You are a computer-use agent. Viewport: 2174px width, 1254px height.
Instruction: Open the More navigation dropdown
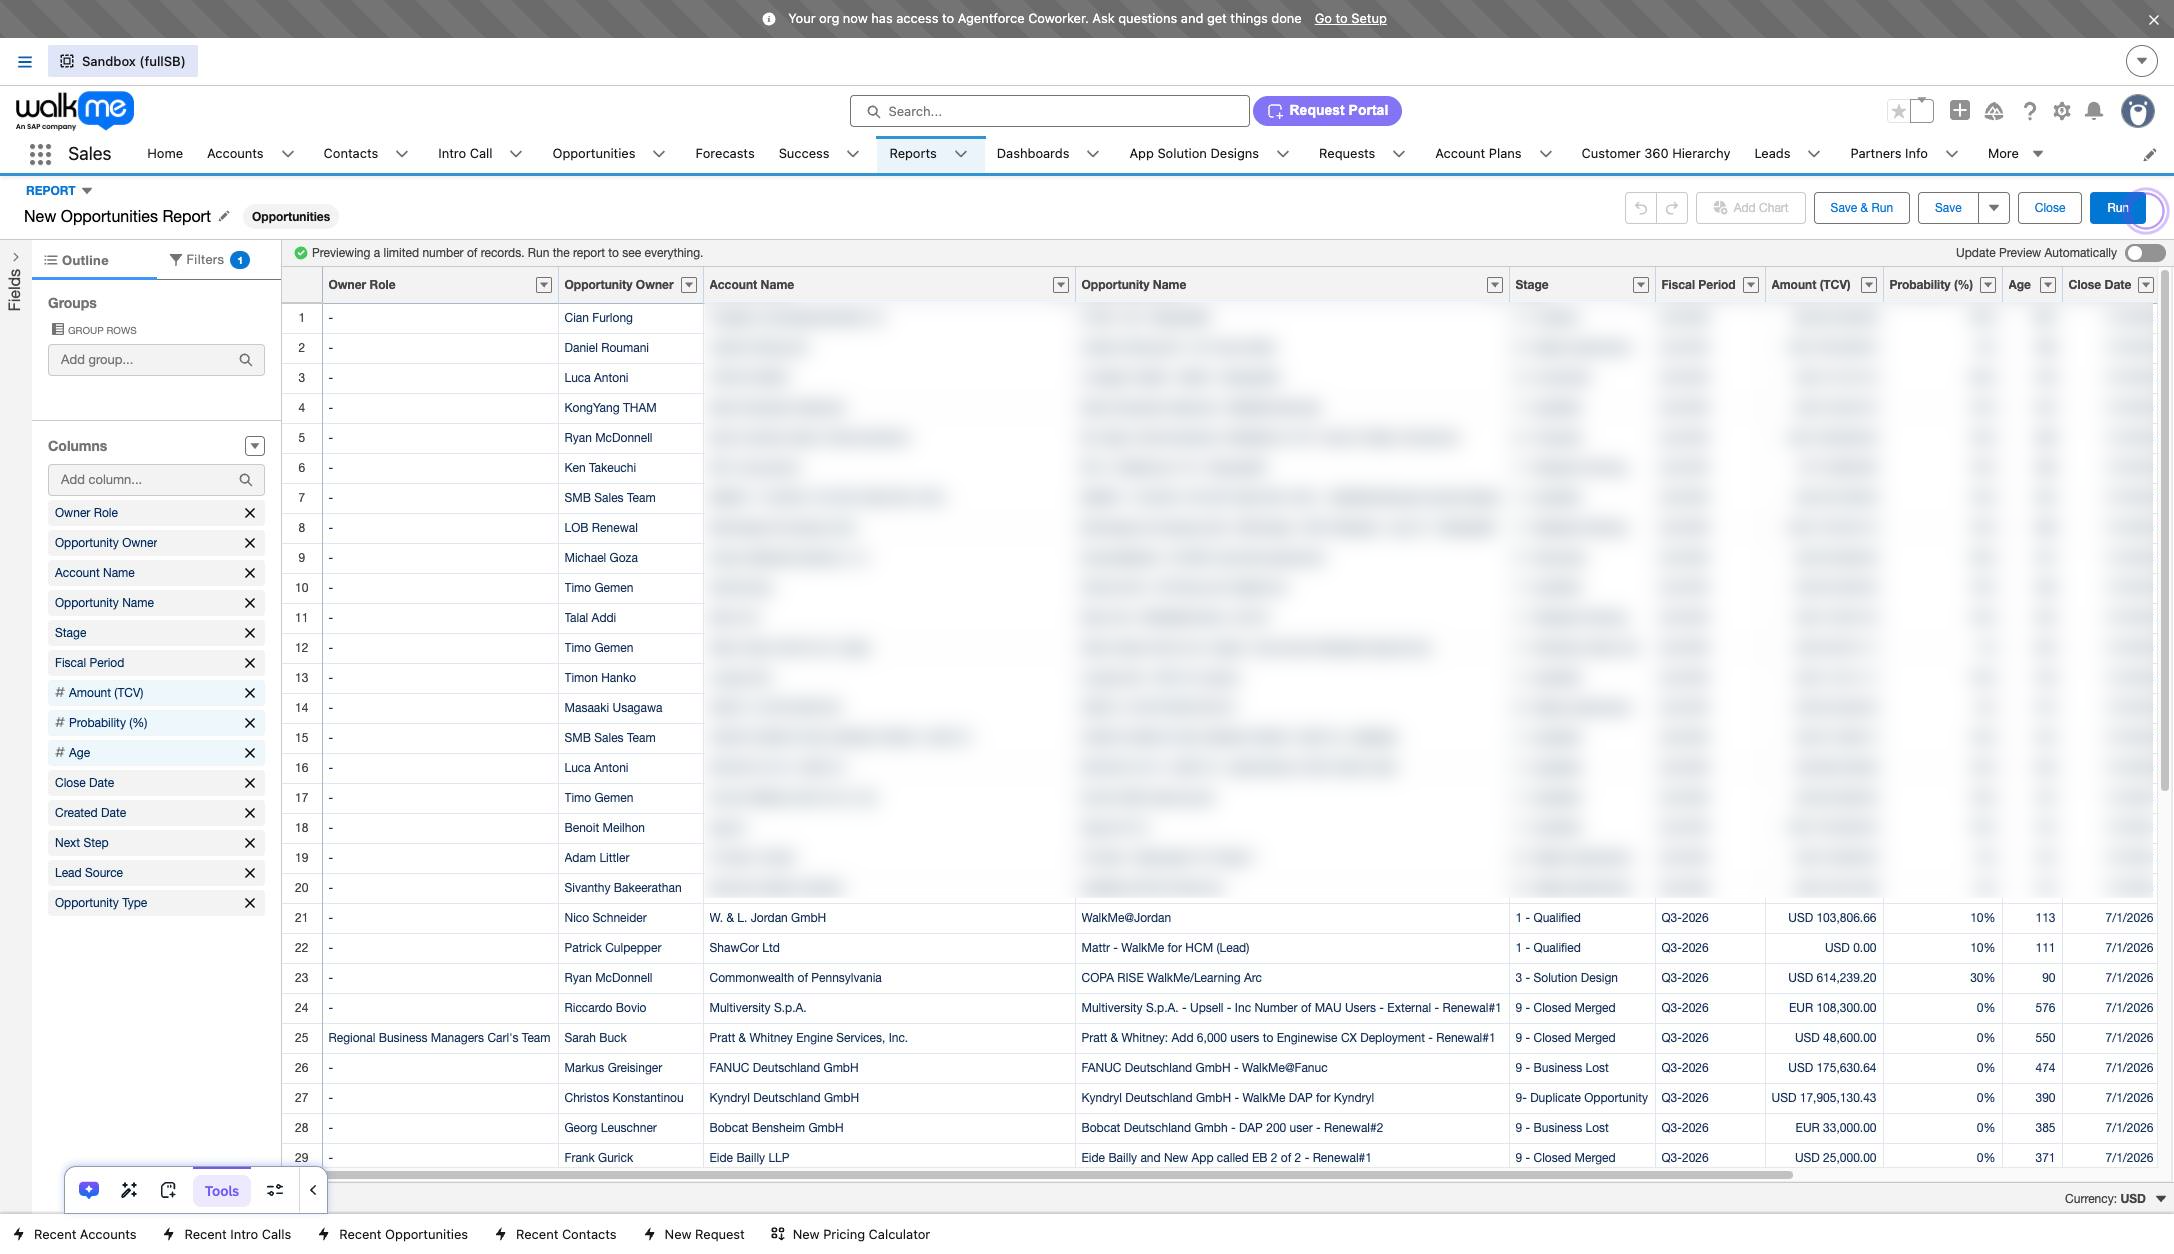coord(2015,154)
